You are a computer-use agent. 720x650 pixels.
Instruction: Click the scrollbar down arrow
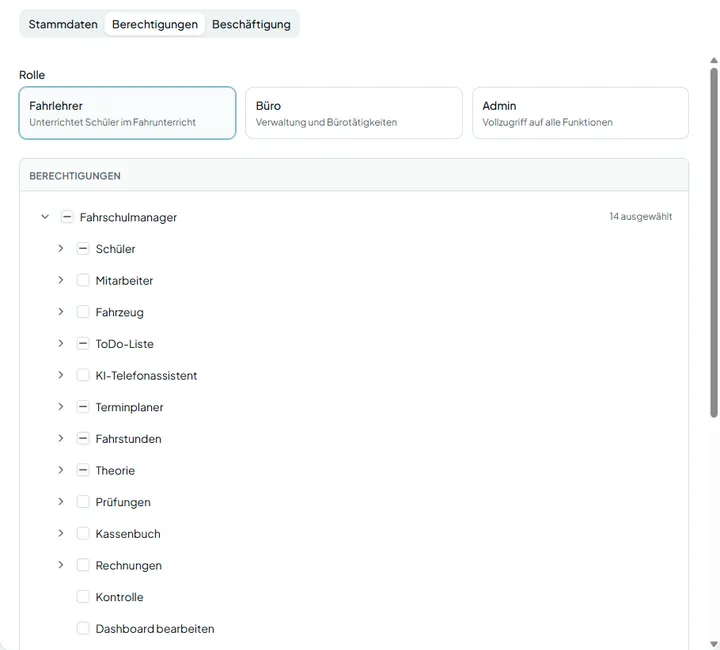click(x=714, y=644)
